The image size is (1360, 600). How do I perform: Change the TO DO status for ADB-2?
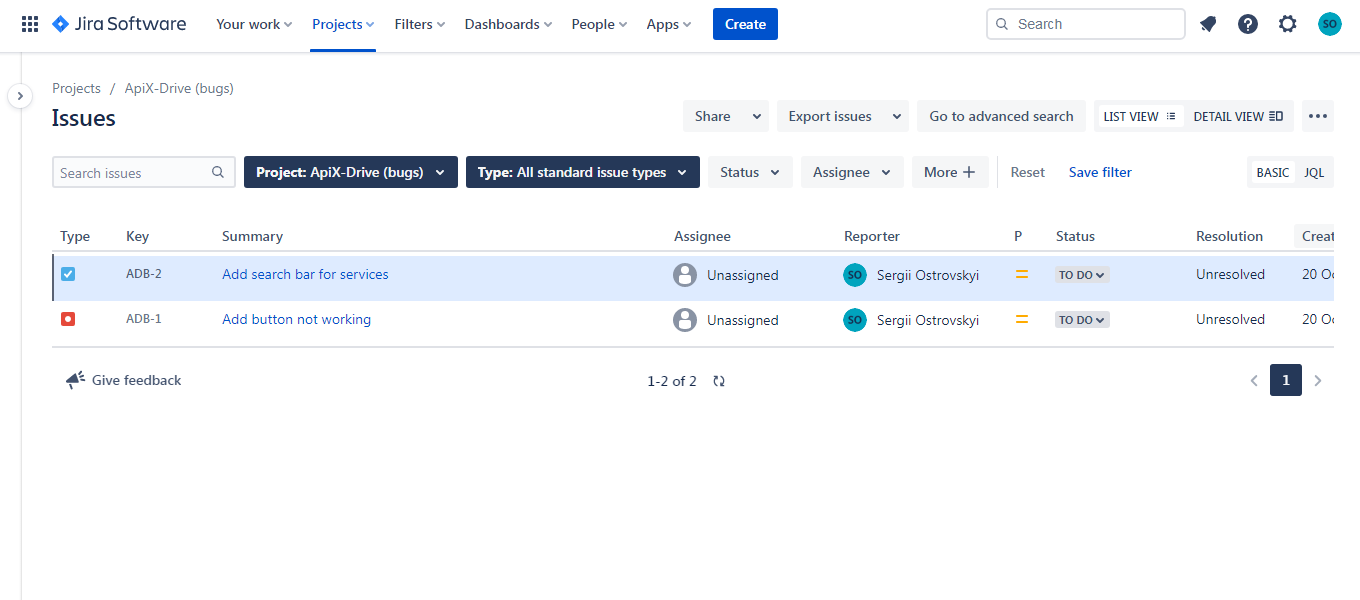coord(1082,275)
